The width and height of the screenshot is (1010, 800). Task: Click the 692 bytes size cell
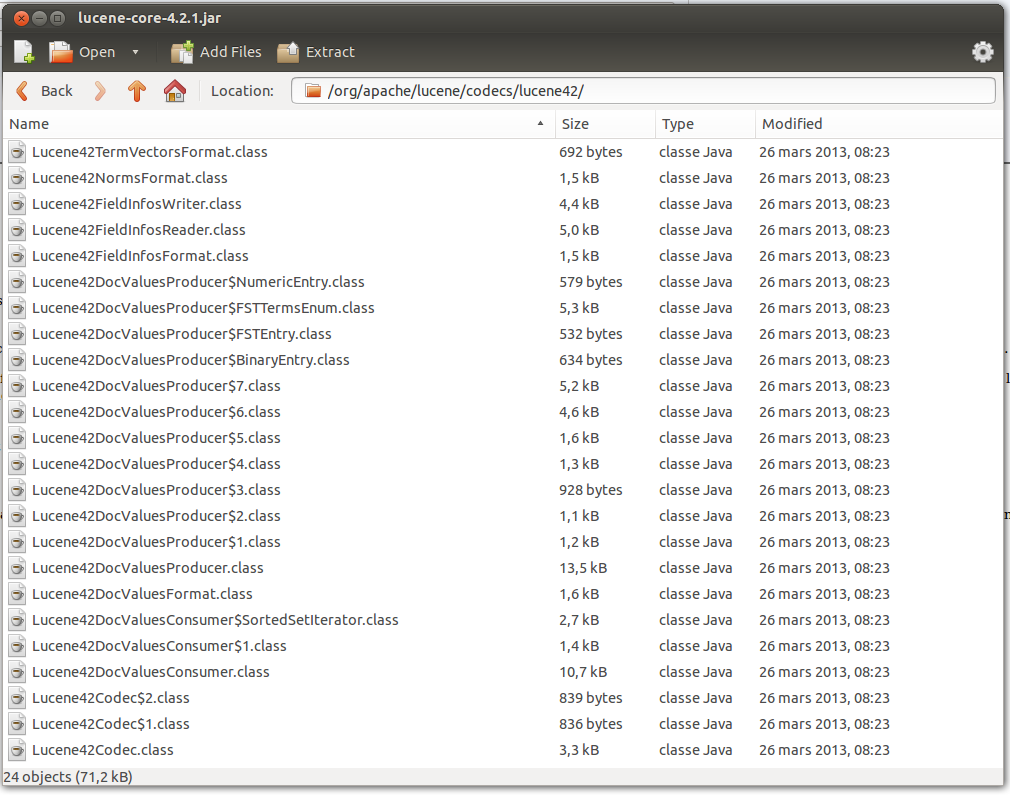pos(591,152)
